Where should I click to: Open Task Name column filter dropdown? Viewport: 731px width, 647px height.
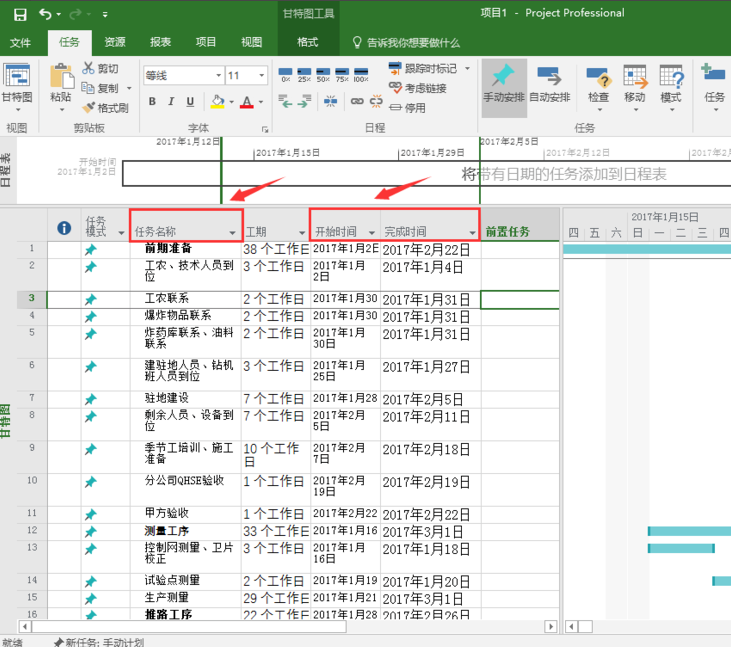pyautogui.click(x=233, y=232)
